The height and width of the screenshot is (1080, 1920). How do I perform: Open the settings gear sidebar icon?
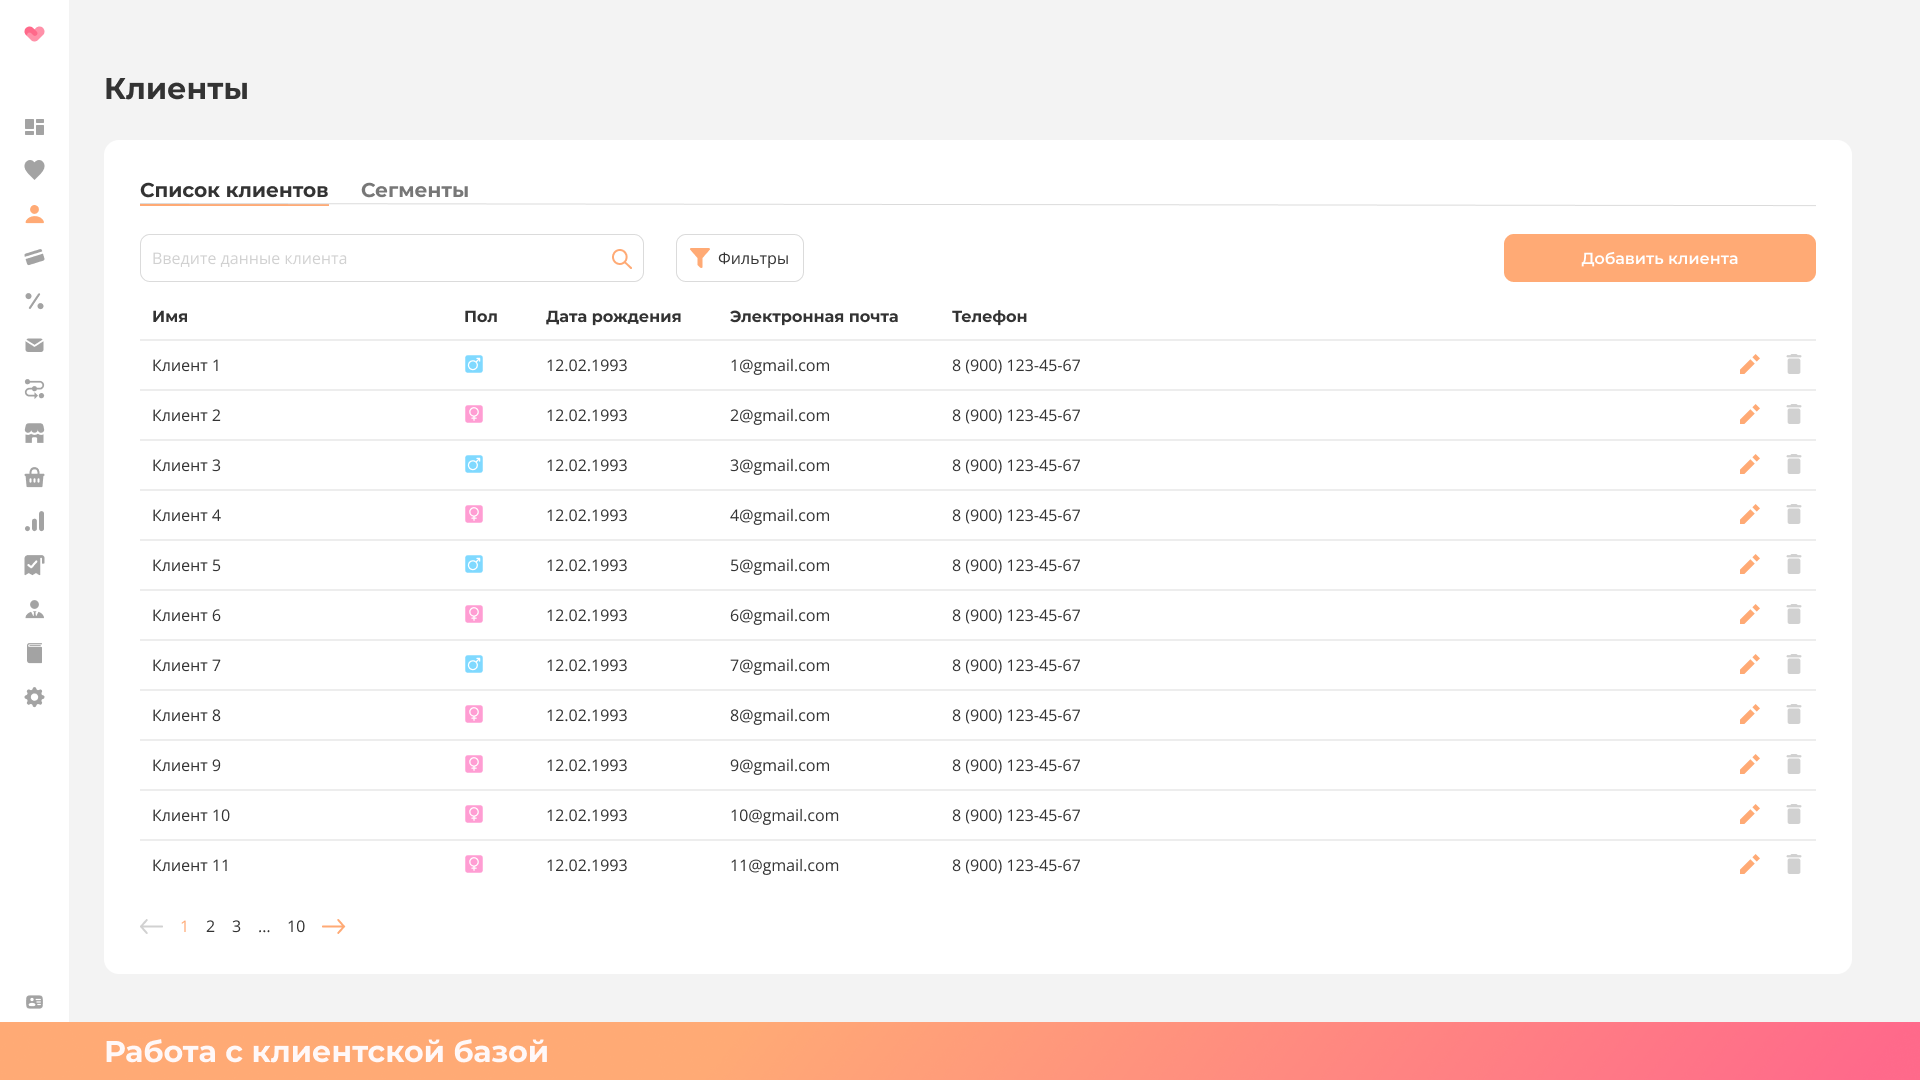(34, 697)
